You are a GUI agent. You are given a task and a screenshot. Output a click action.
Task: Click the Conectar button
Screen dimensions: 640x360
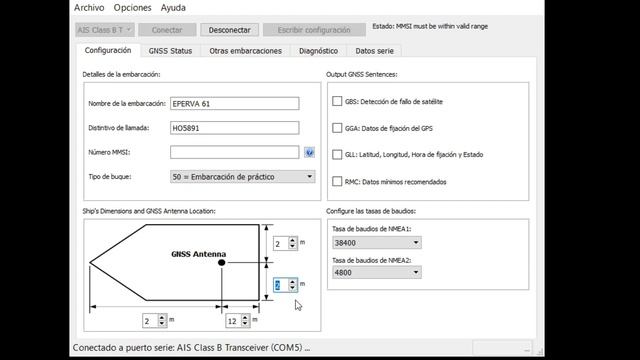(x=167, y=30)
